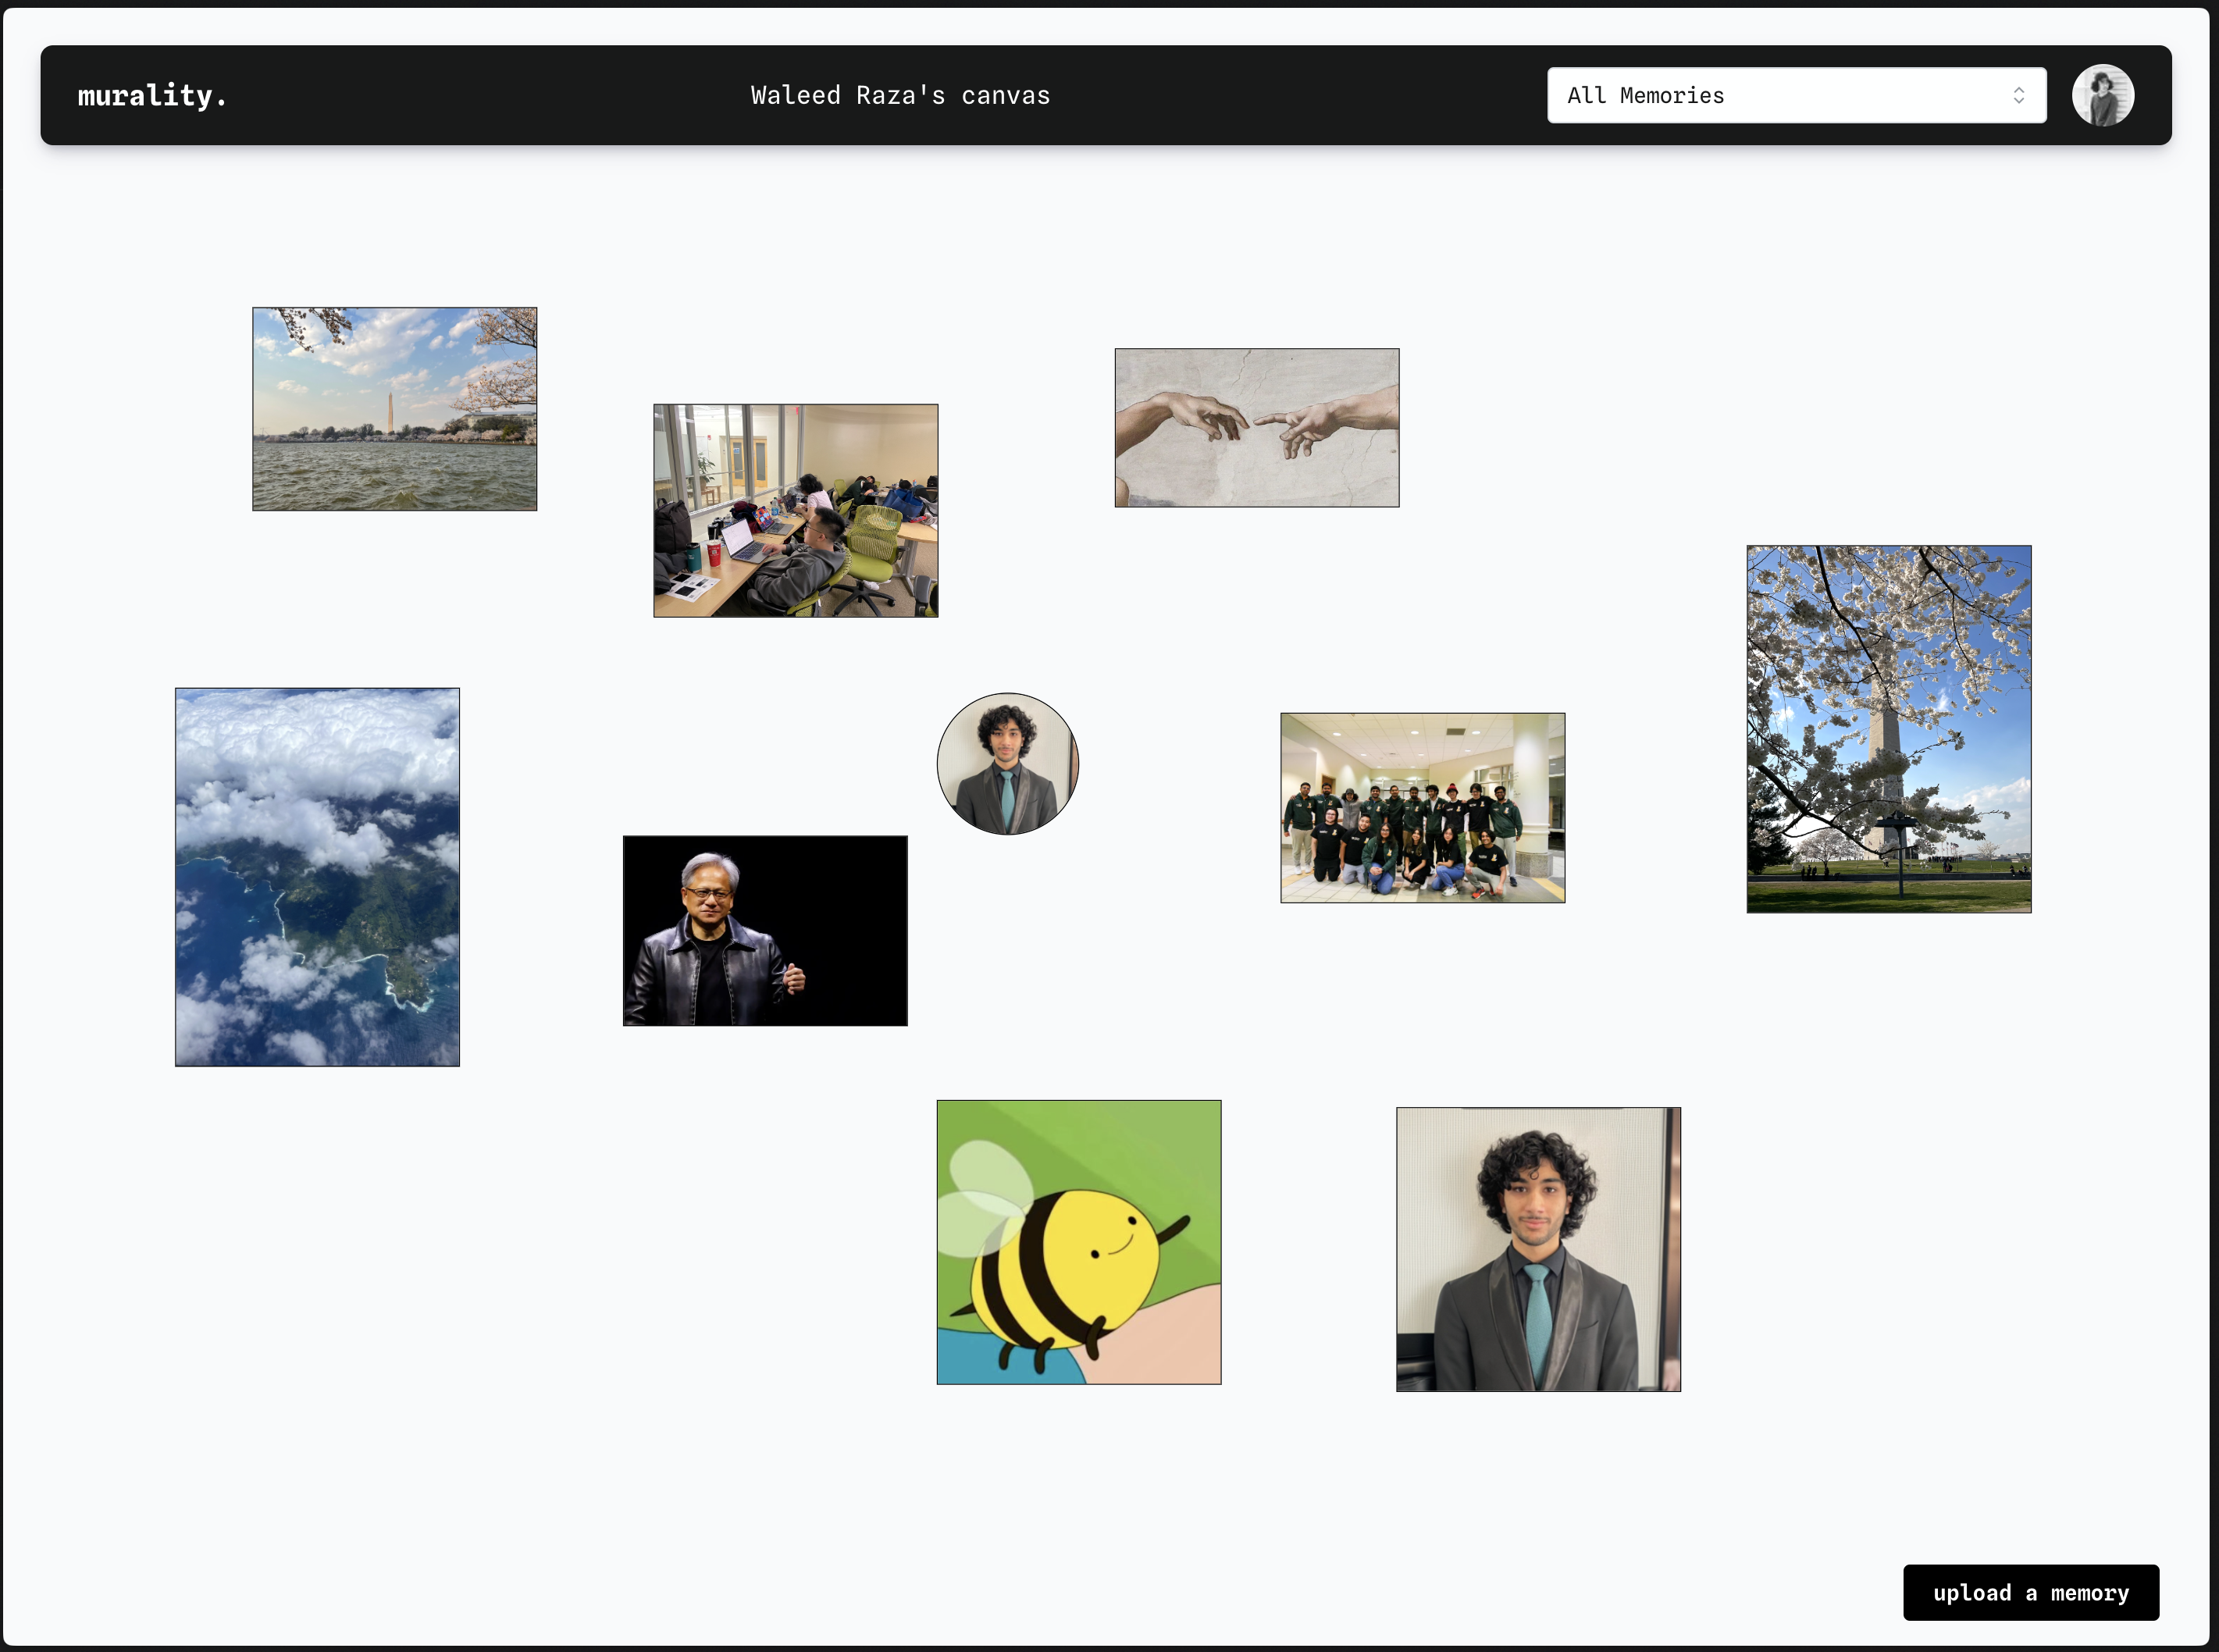Image resolution: width=2219 pixels, height=1652 pixels.
Task: Select the Creation of Adam hands image
Action: (1256, 428)
